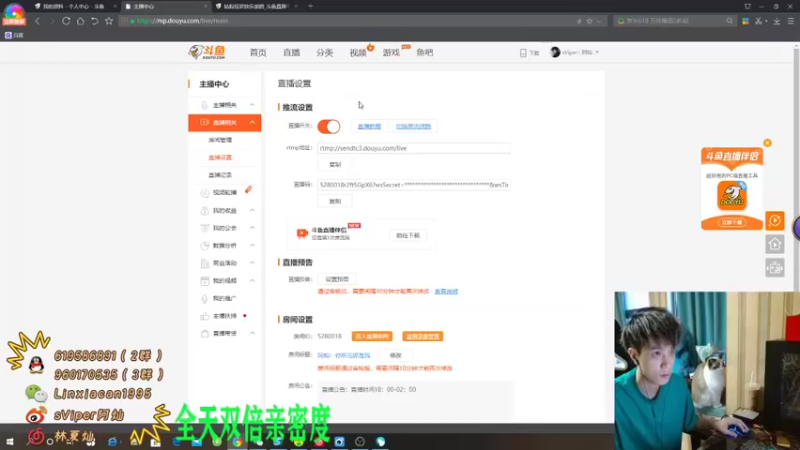Click the scissors screenshot icon in browser toolbar

pos(759,21)
